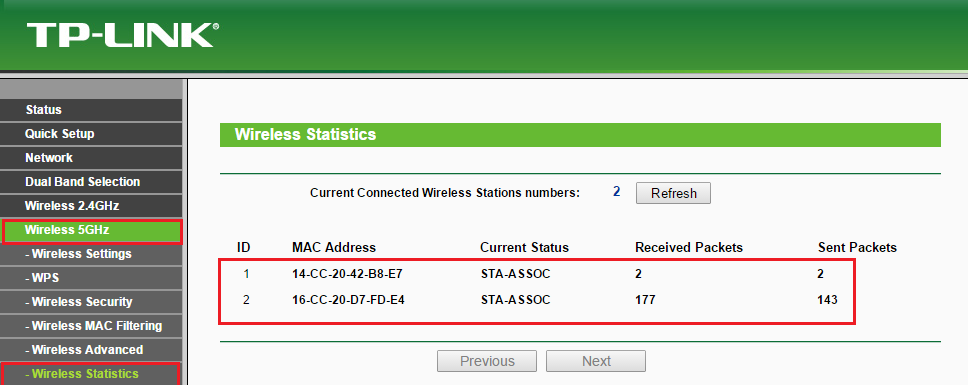The height and width of the screenshot is (385, 968).
Task: Click the connected stations count 2
Action: pos(616,192)
